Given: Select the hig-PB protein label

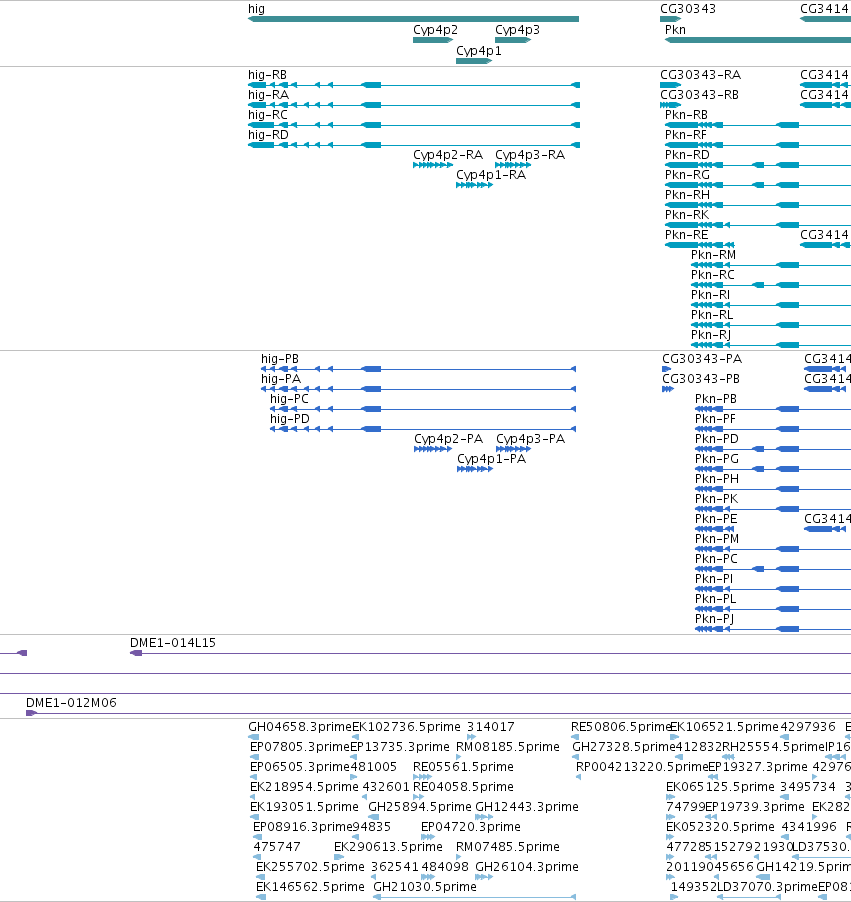Looking at the screenshot, I should pyautogui.click(x=280, y=359).
